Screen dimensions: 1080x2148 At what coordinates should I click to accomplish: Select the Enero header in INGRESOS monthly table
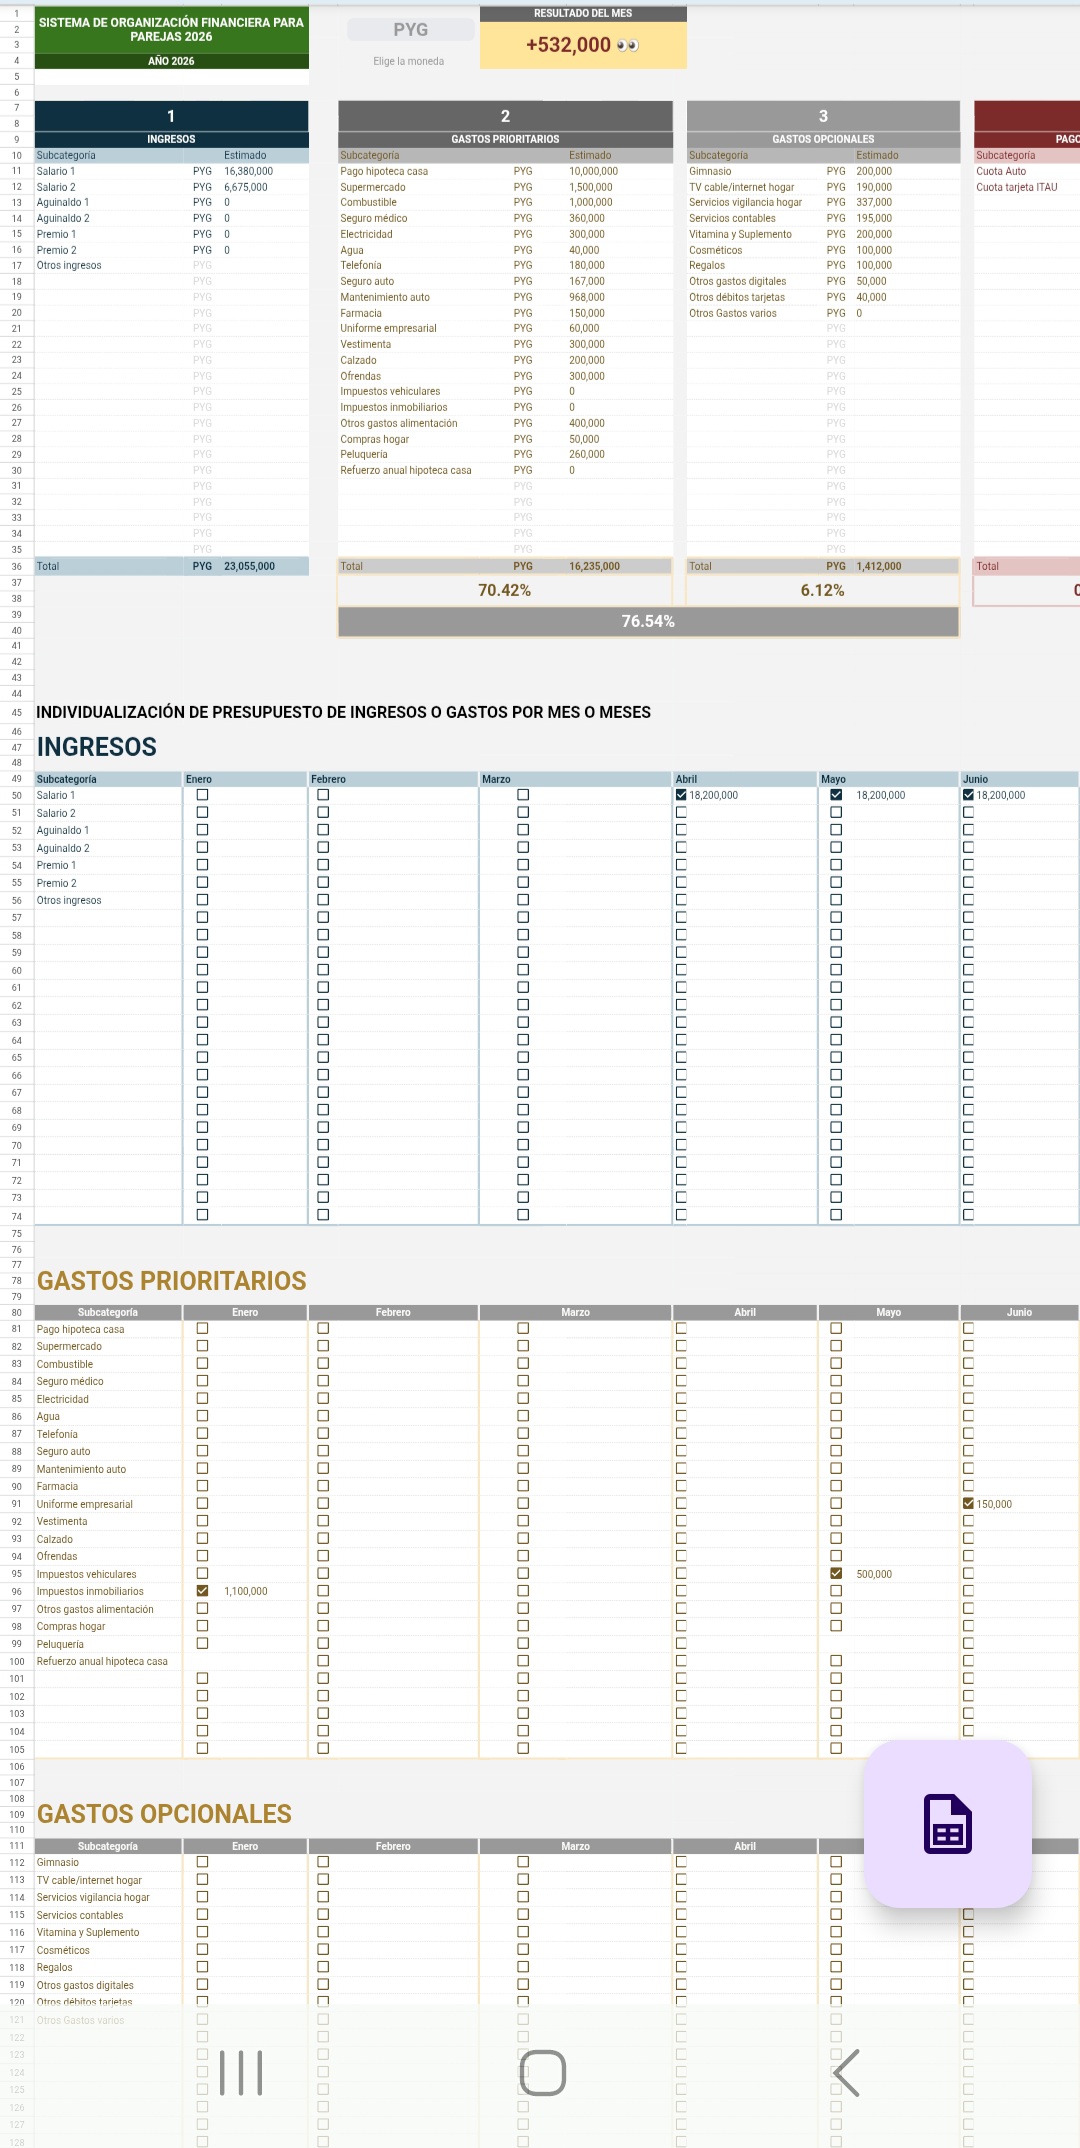245,779
